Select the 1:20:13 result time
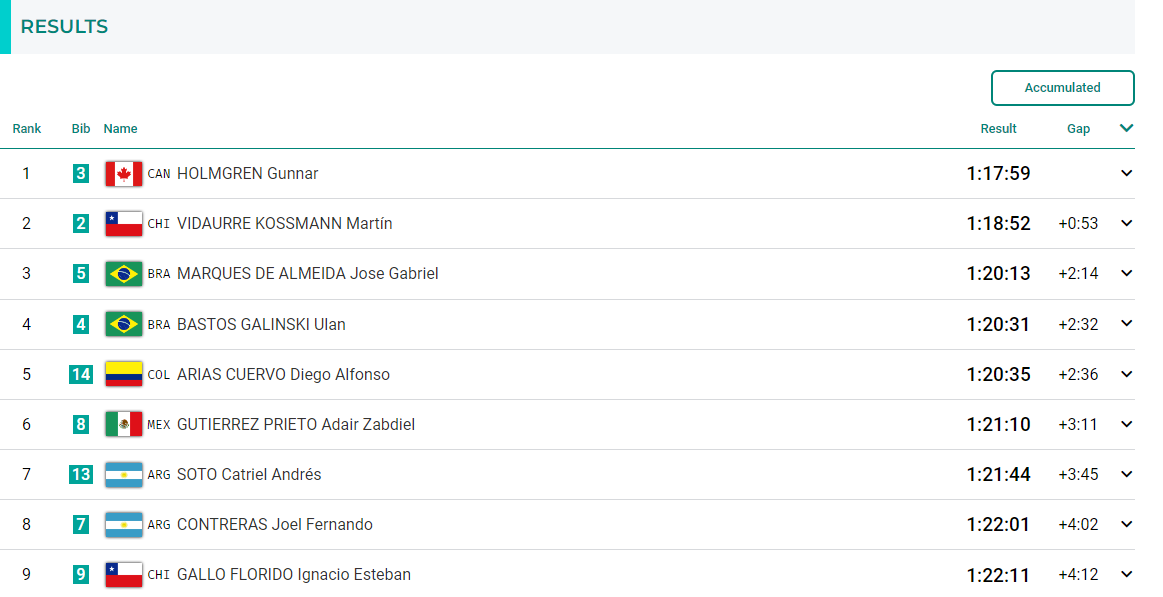Image resolution: width=1163 pixels, height=597 pixels. pyautogui.click(x=998, y=274)
